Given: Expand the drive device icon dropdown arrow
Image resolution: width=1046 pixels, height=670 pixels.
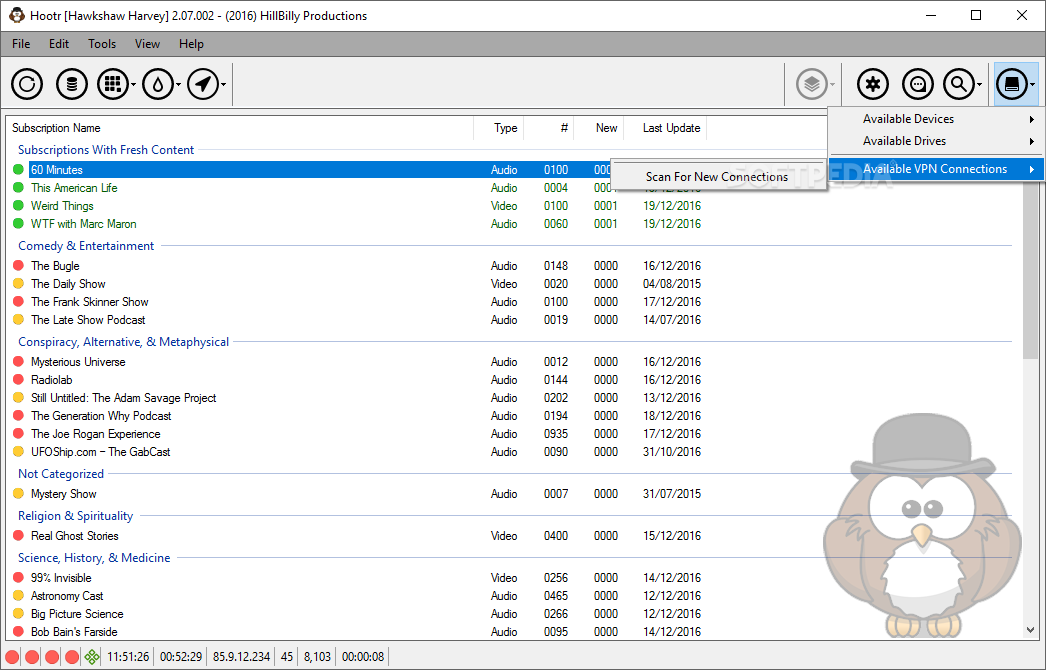Looking at the screenshot, I should [x=1033, y=85].
